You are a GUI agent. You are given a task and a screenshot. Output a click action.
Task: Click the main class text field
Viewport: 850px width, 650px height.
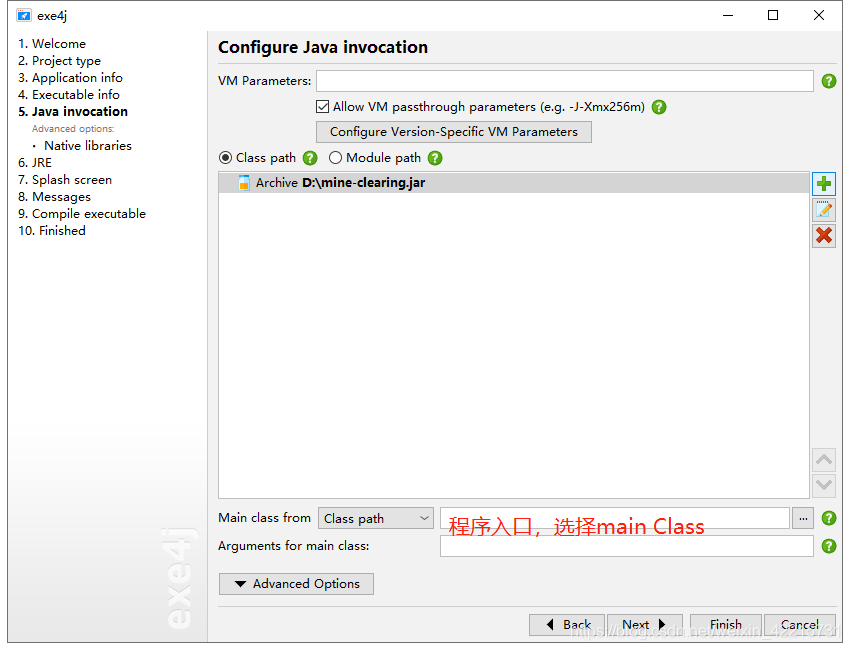pos(615,518)
